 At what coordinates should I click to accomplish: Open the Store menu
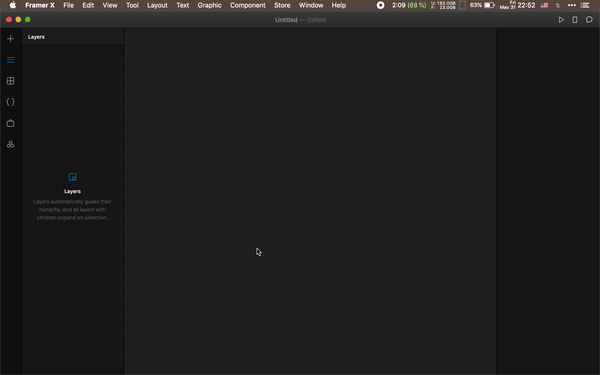click(282, 5)
